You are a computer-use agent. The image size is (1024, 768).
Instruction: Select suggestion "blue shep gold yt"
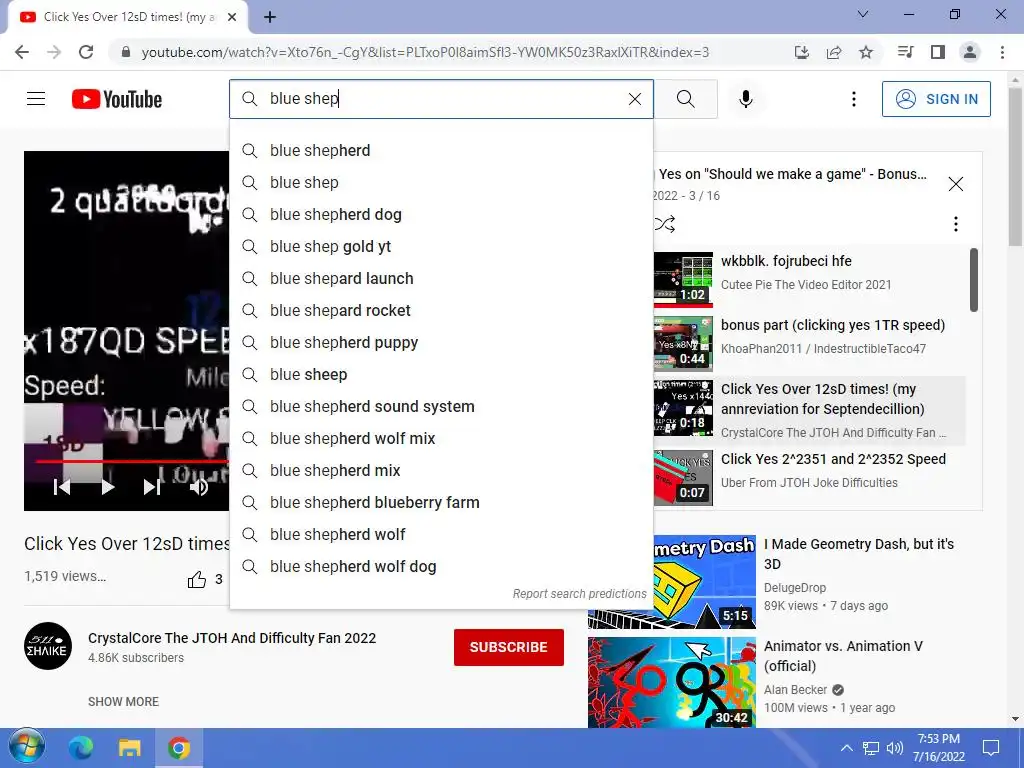441,246
